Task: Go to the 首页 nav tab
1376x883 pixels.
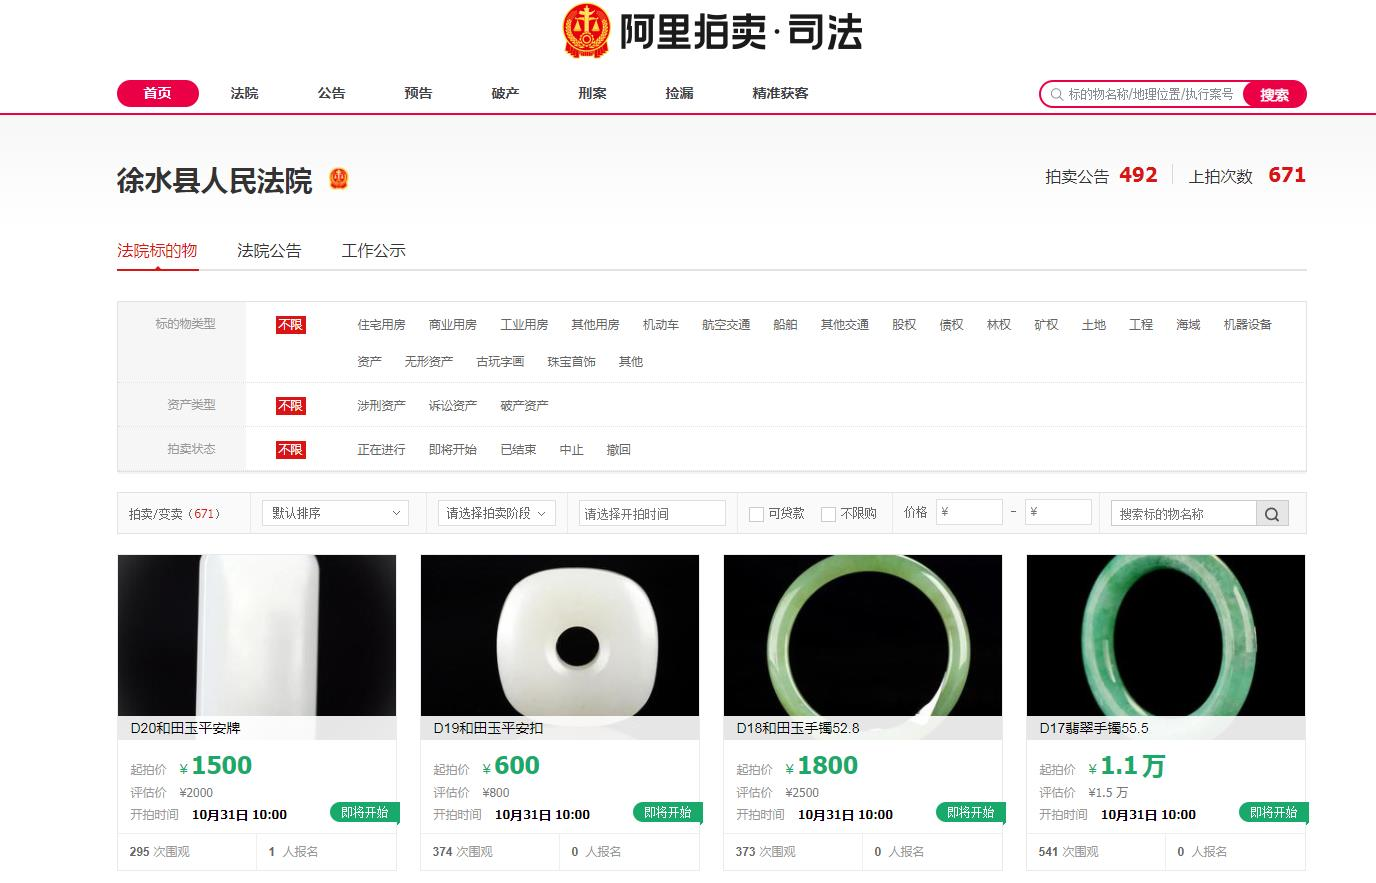Action: pos(158,93)
